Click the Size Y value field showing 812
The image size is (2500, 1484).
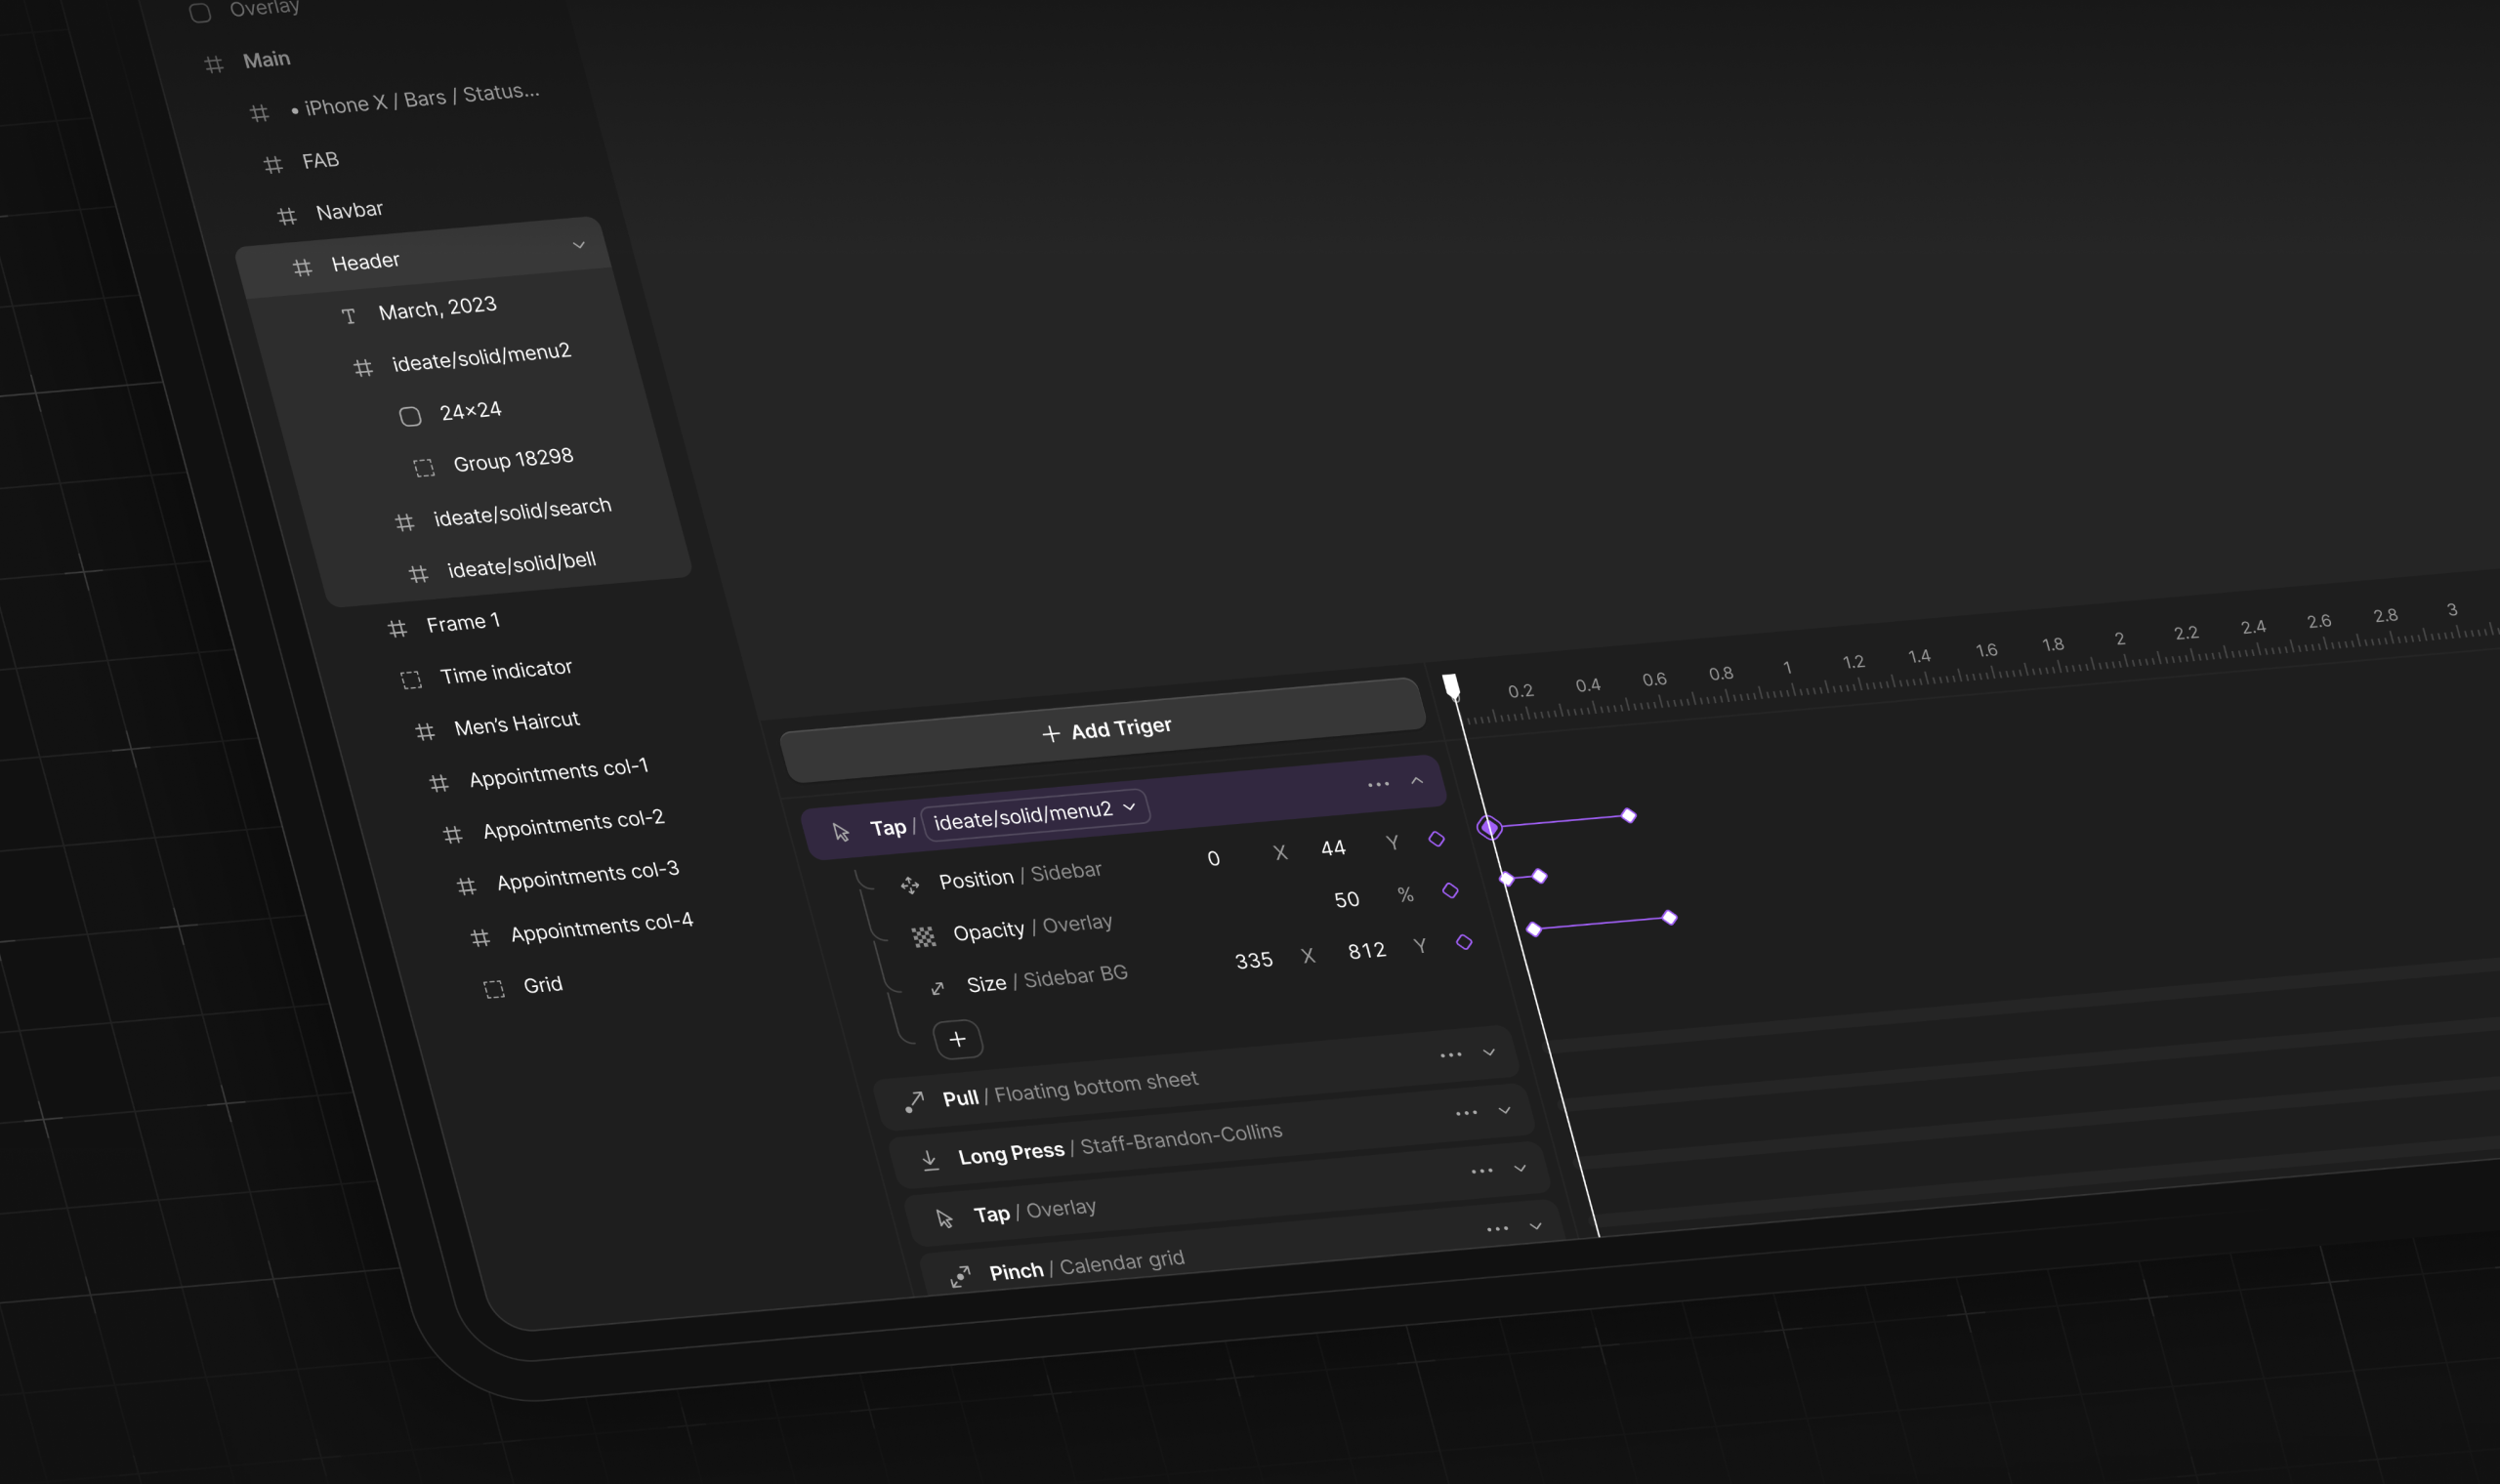(x=1366, y=950)
